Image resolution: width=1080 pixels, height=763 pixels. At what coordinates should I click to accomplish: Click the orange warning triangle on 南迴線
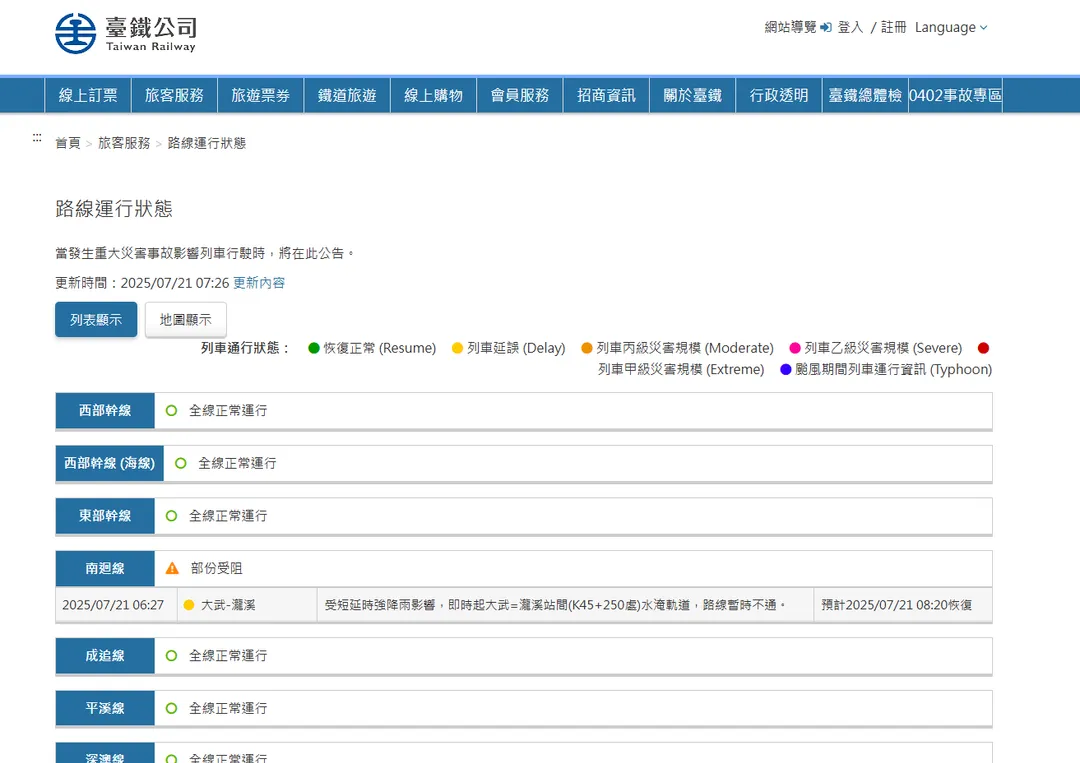pos(172,568)
